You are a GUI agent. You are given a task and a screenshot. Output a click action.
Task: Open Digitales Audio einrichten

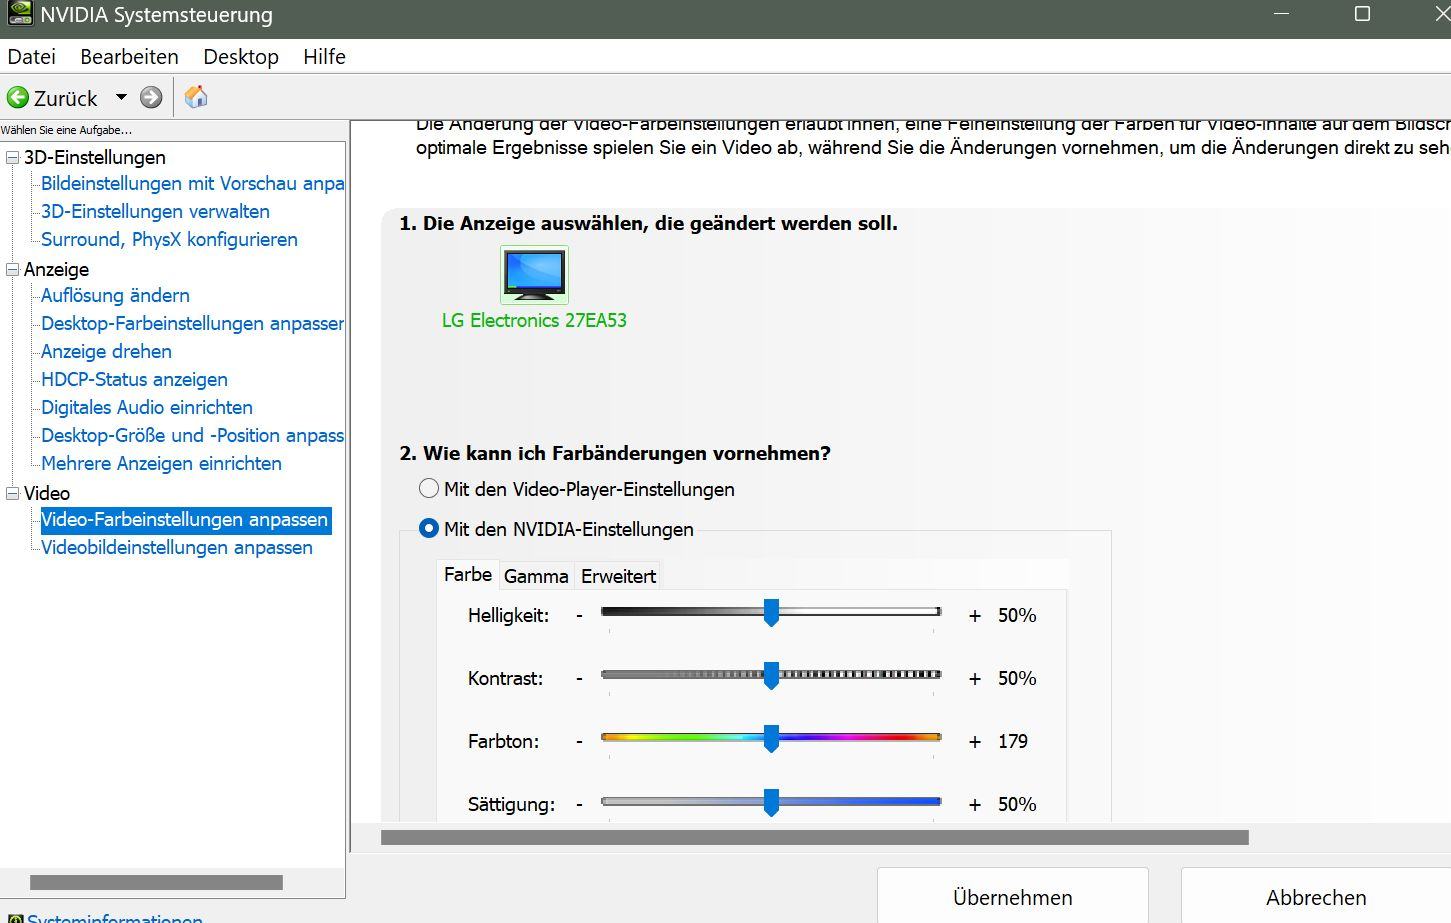[147, 408]
